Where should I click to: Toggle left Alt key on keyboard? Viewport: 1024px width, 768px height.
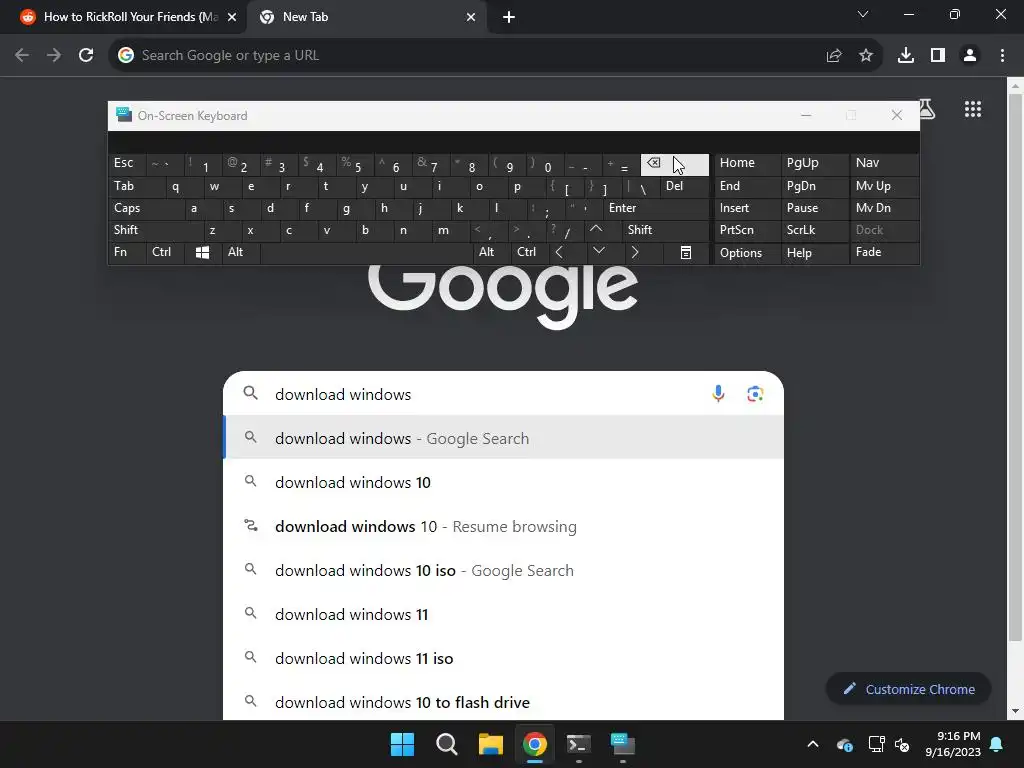(241, 252)
